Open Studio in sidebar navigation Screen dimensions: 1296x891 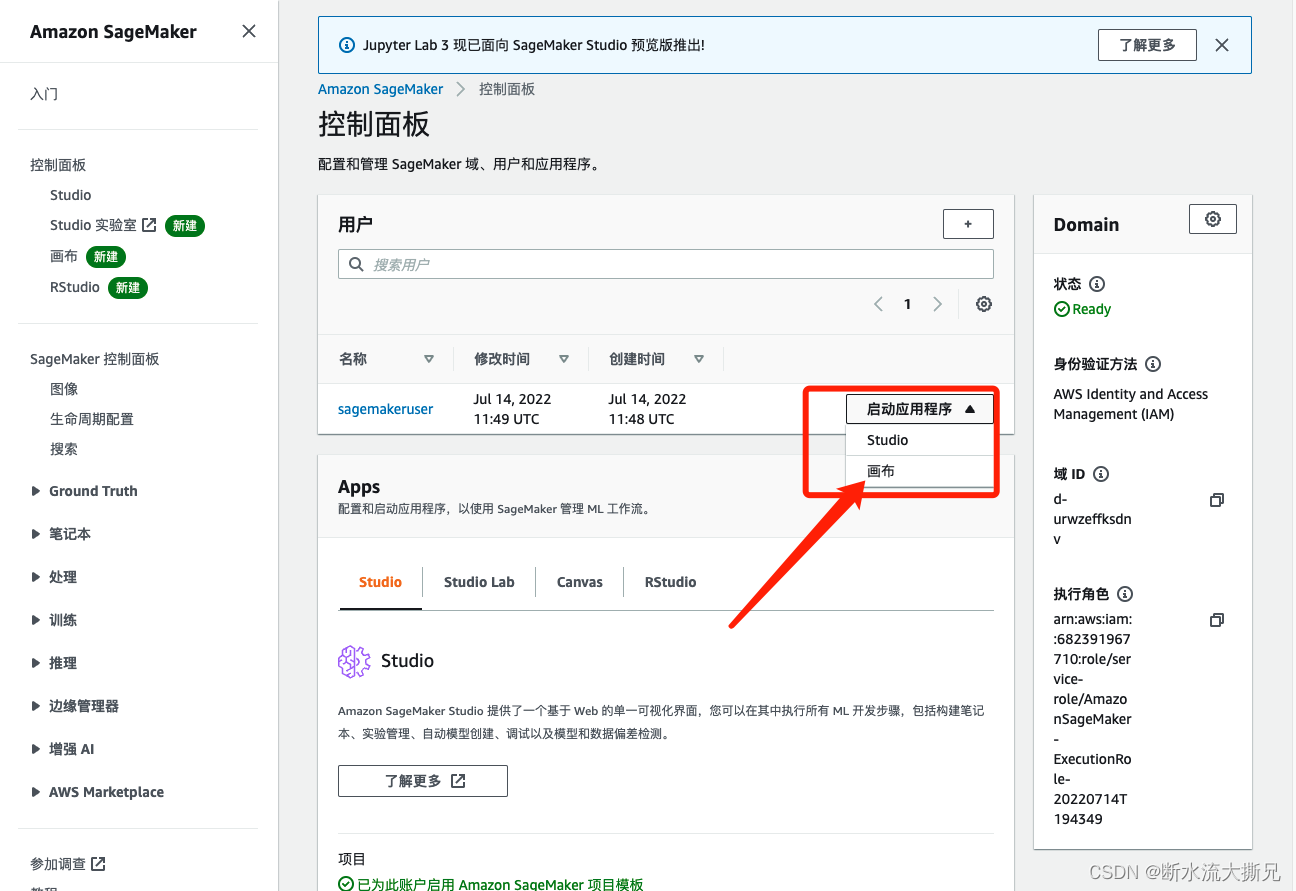coord(71,195)
